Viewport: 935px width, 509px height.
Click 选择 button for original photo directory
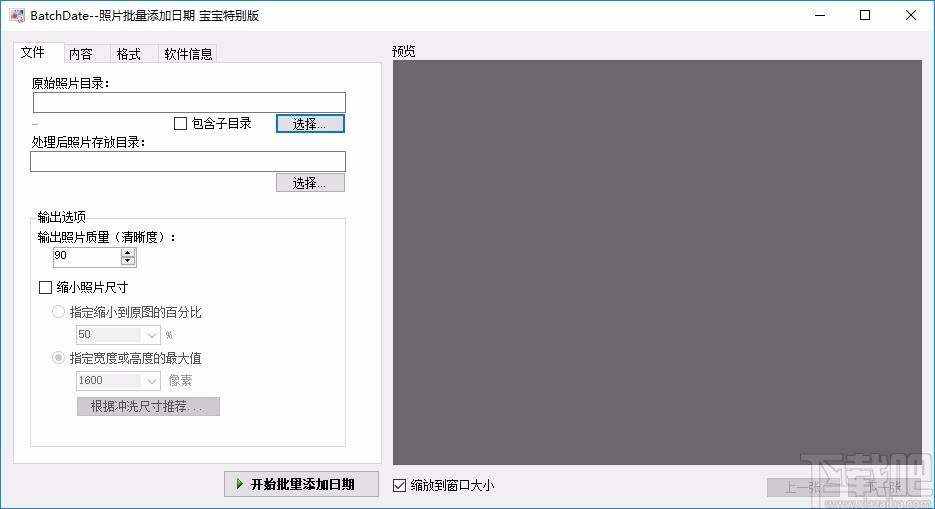[x=310, y=123]
